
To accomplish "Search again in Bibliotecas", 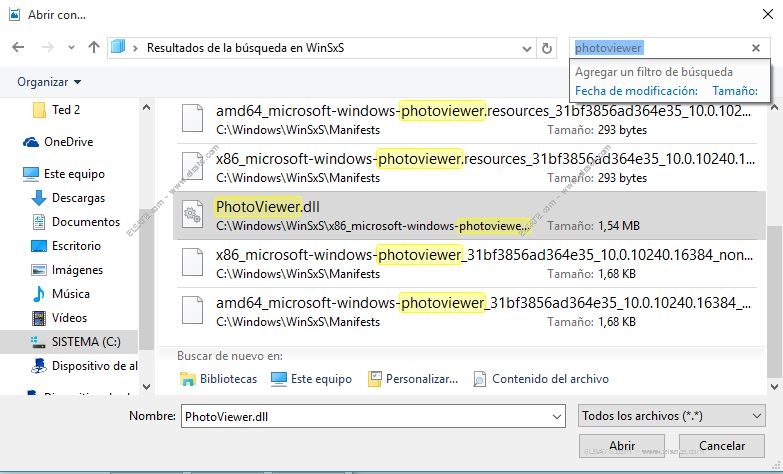I will 218,379.
